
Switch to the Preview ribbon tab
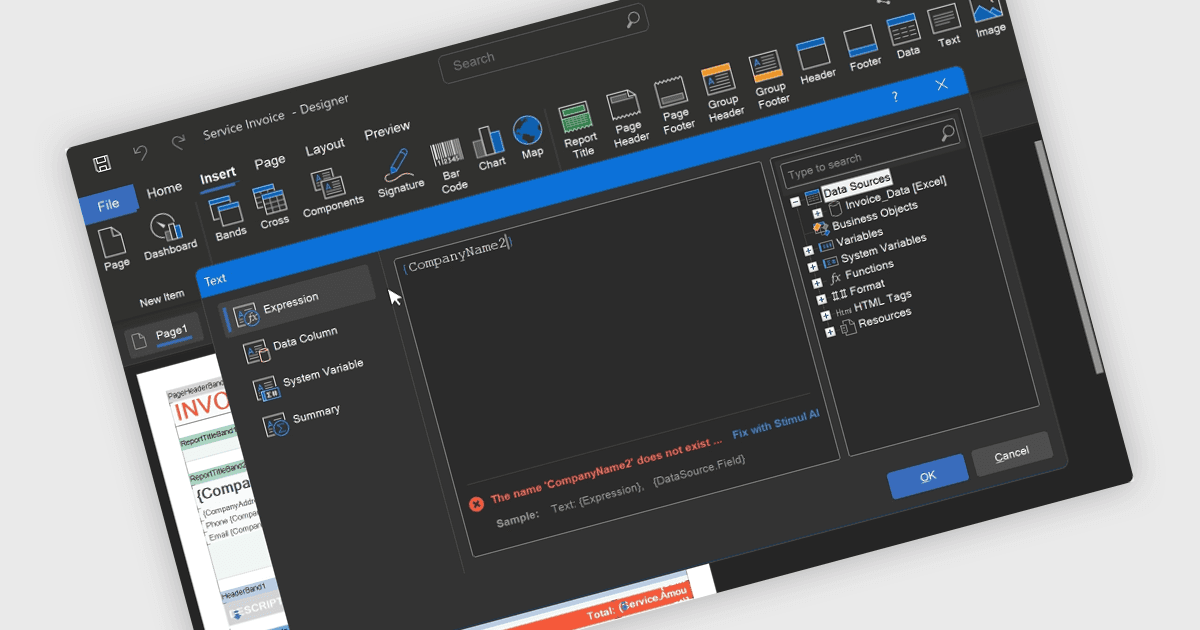(386, 130)
